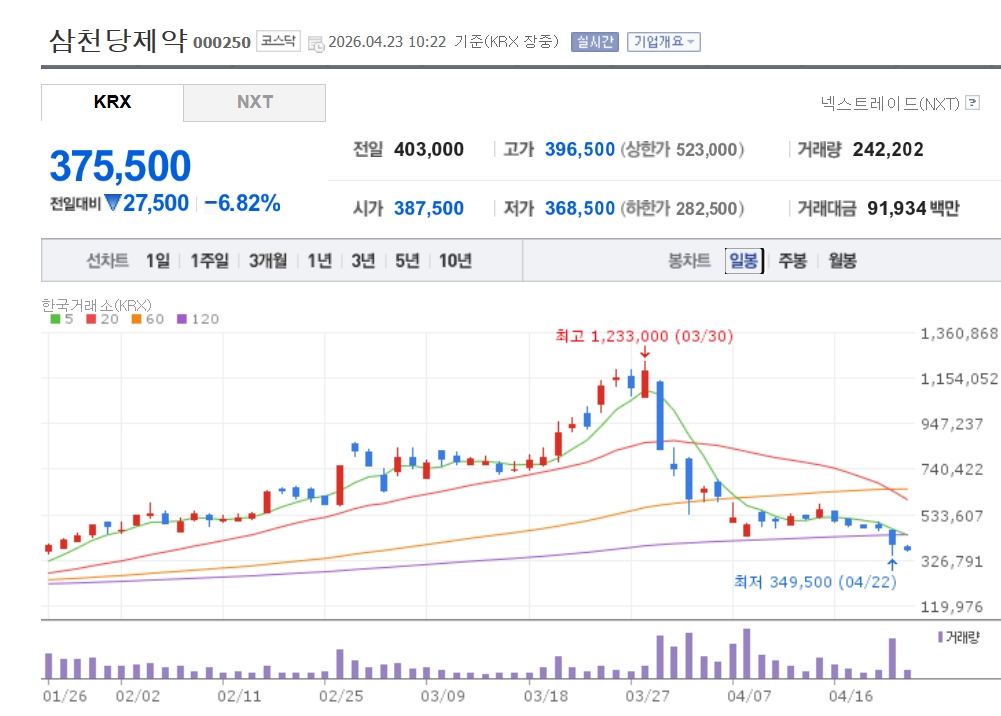Click the 최저 349,500 (04/22) annotation
This screenshot has width=1001, height=716.
click(815, 581)
